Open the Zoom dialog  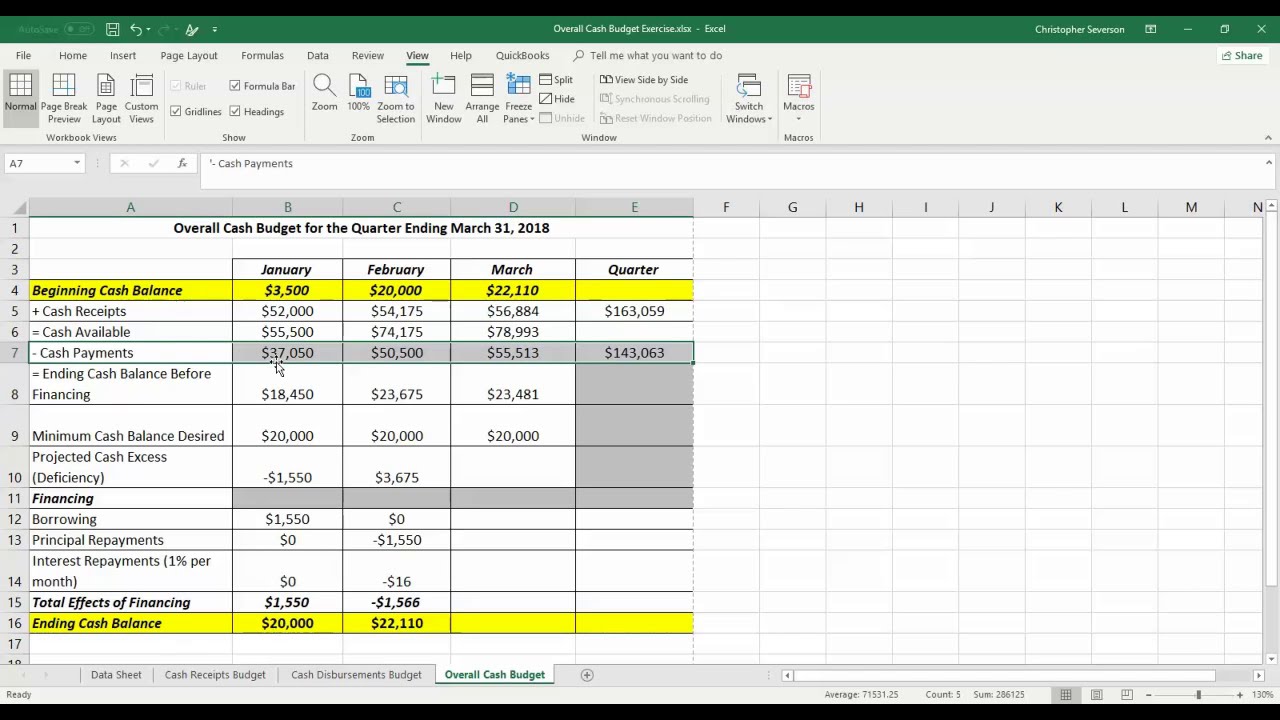[x=324, y=93]
